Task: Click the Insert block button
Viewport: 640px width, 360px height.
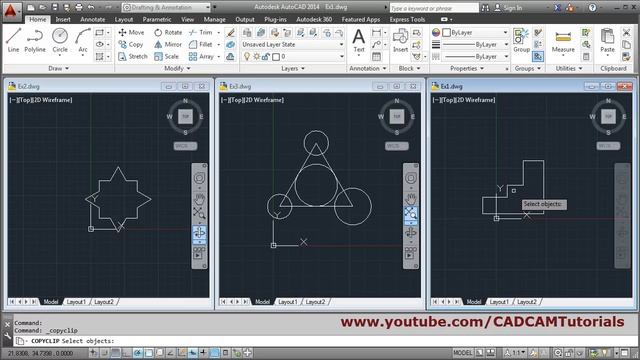Action: pyautogui.click(x=400, y=40)
